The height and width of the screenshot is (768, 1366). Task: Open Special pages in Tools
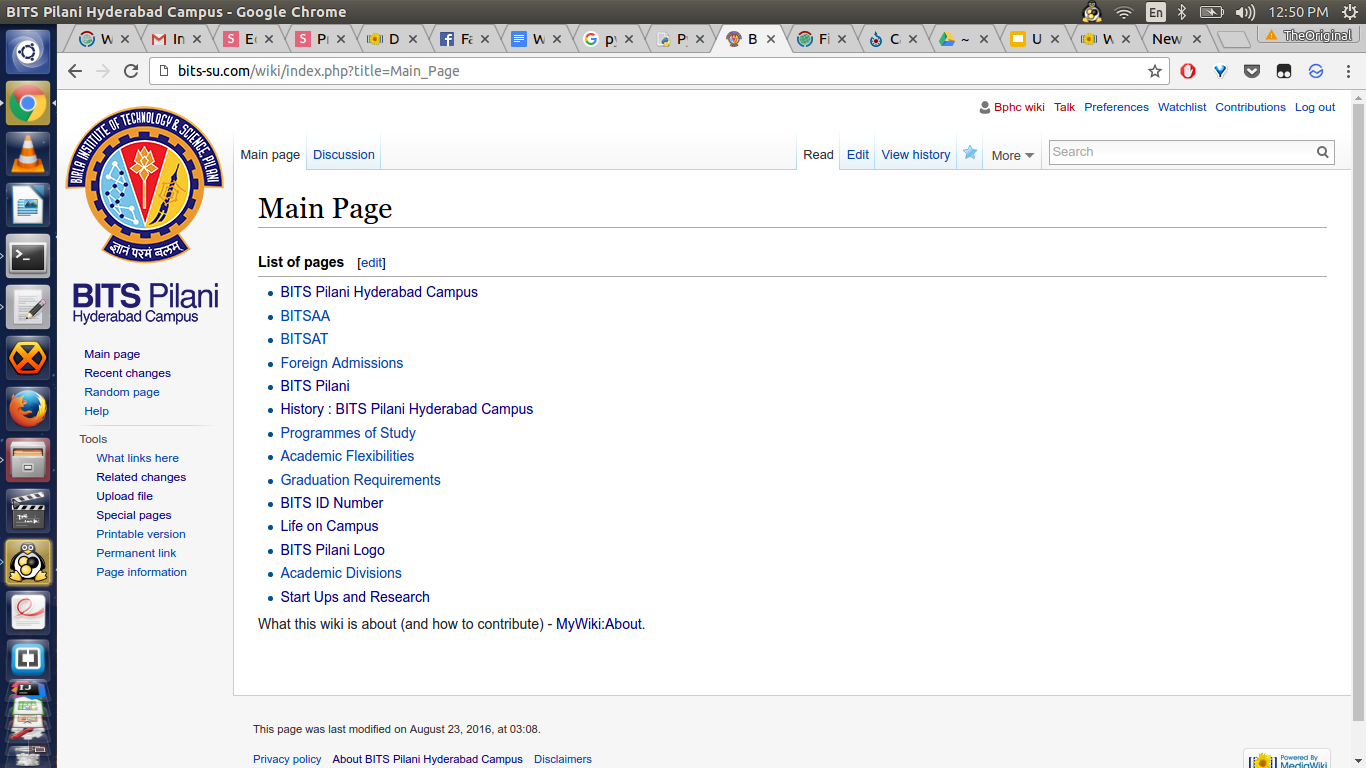pos(134,515)
